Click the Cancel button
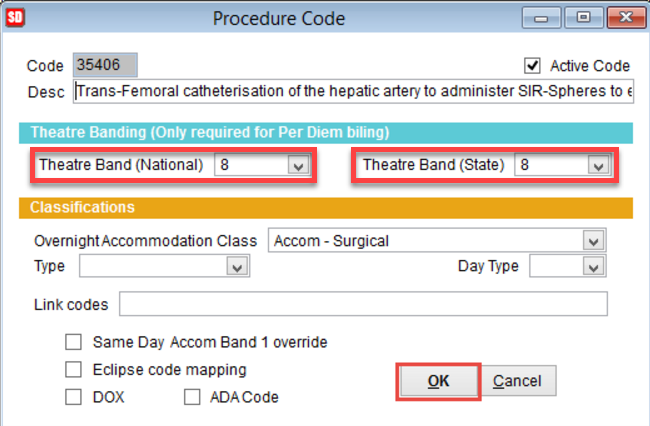650x426 pixels. pyautogui.click(x=518, y=381)
